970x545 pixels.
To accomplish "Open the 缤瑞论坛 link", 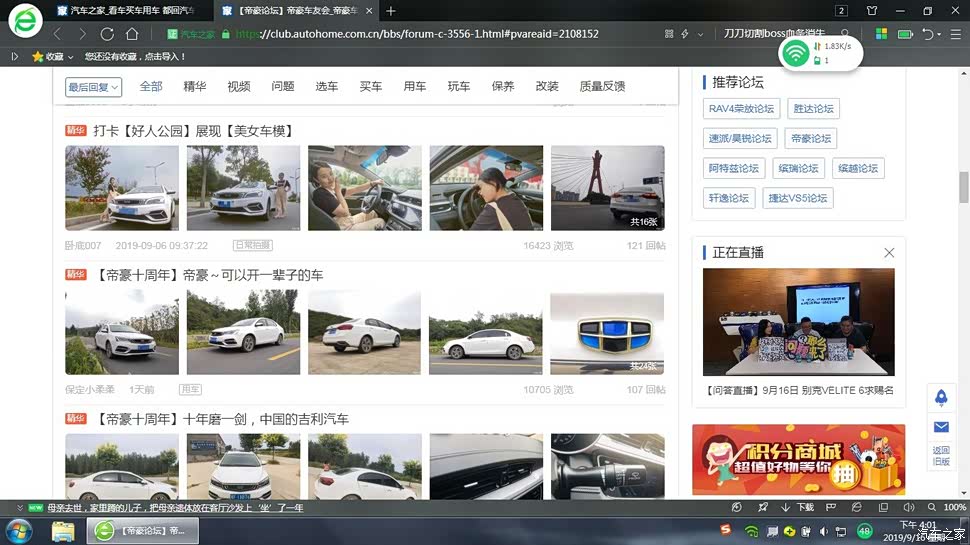I will pos(798,168).
